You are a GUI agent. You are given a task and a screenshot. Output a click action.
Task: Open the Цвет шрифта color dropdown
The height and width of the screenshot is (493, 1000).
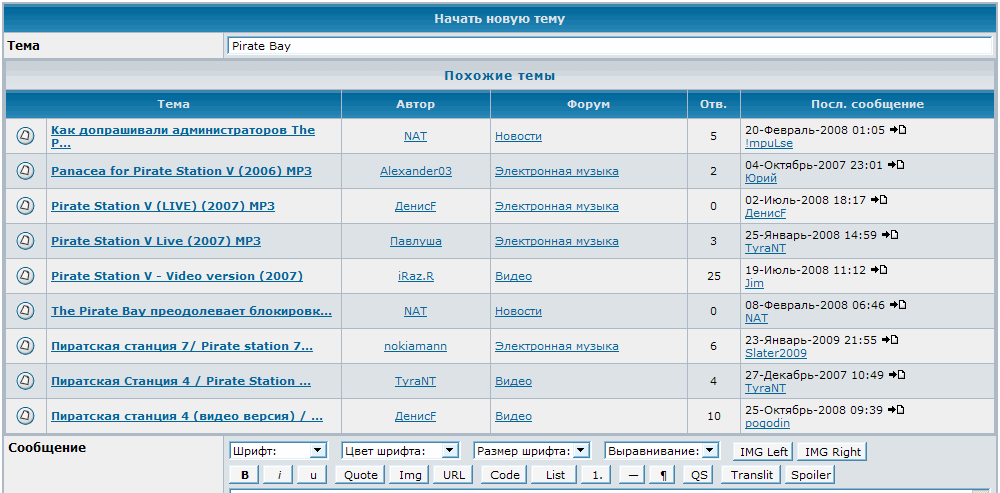coord(401,451)
